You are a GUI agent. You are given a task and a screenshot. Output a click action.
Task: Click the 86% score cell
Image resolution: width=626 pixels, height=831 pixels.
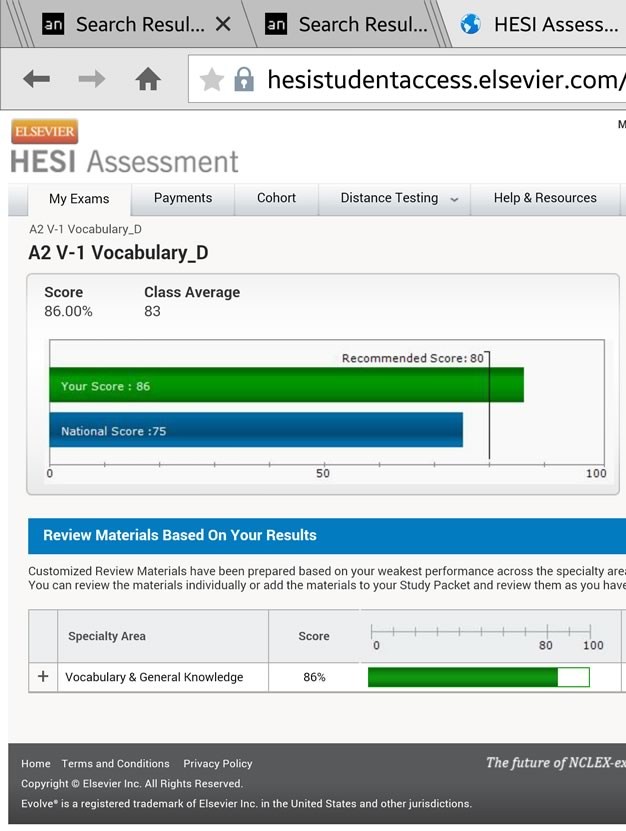point(314,677)
